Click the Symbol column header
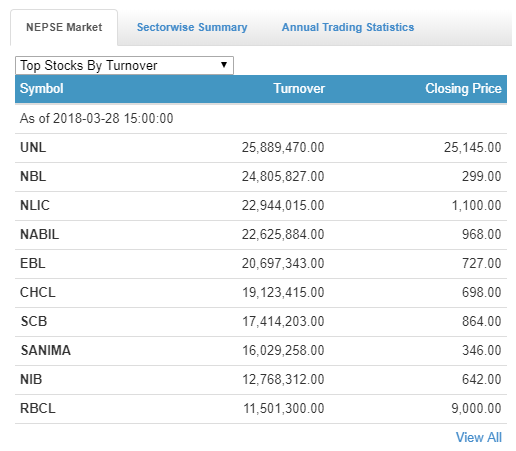Image resolution: width=516 pixels, height=451 pixels. [x=42, y=89]
